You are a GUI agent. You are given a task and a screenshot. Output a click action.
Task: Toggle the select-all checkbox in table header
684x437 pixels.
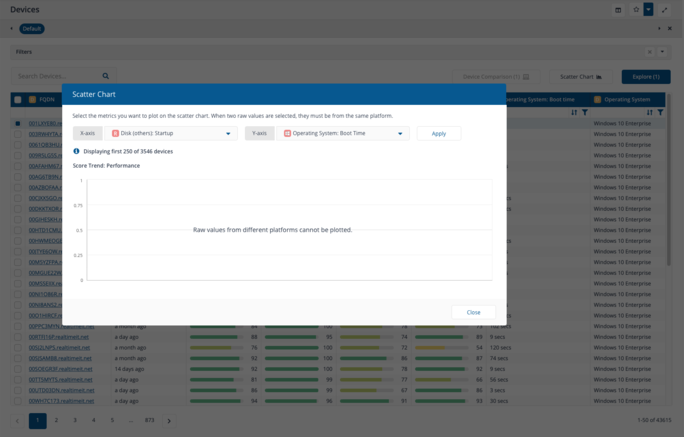pyautogui.click(x=18, y=100)
